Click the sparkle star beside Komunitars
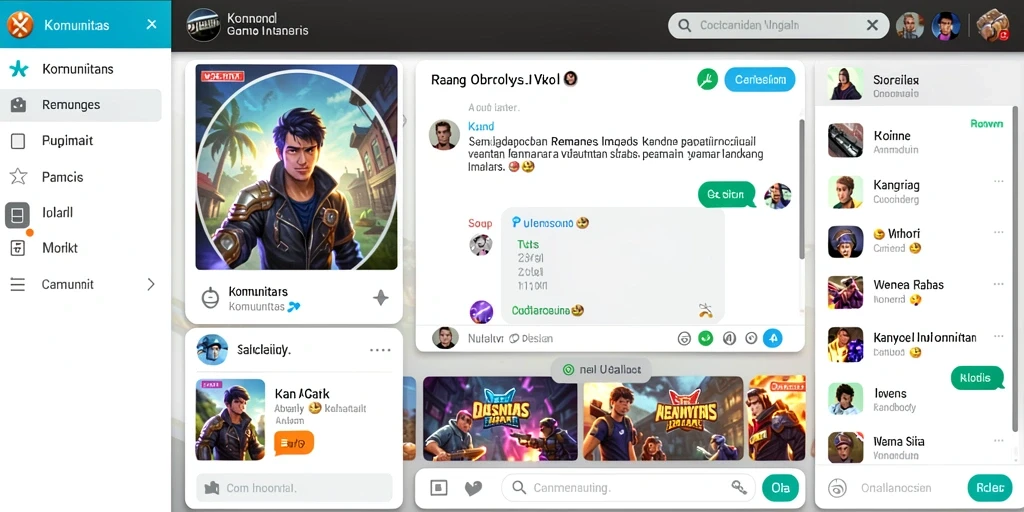This screenshot has width=1024, height=512. (x=381, y=298)
